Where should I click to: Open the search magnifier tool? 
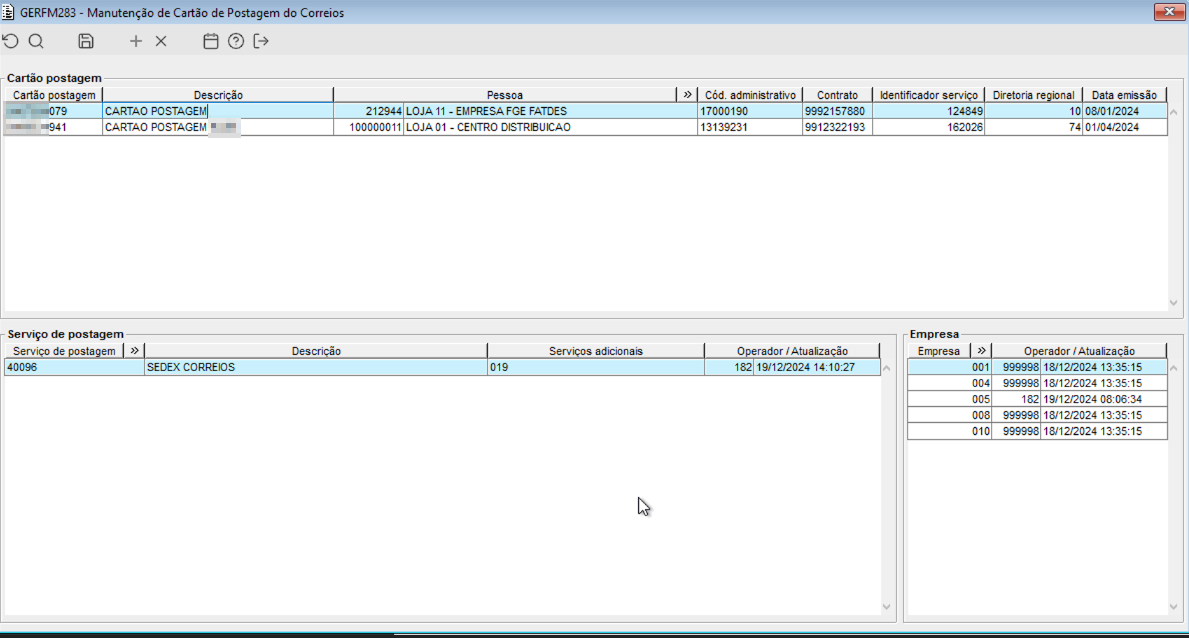pos(36,41)
